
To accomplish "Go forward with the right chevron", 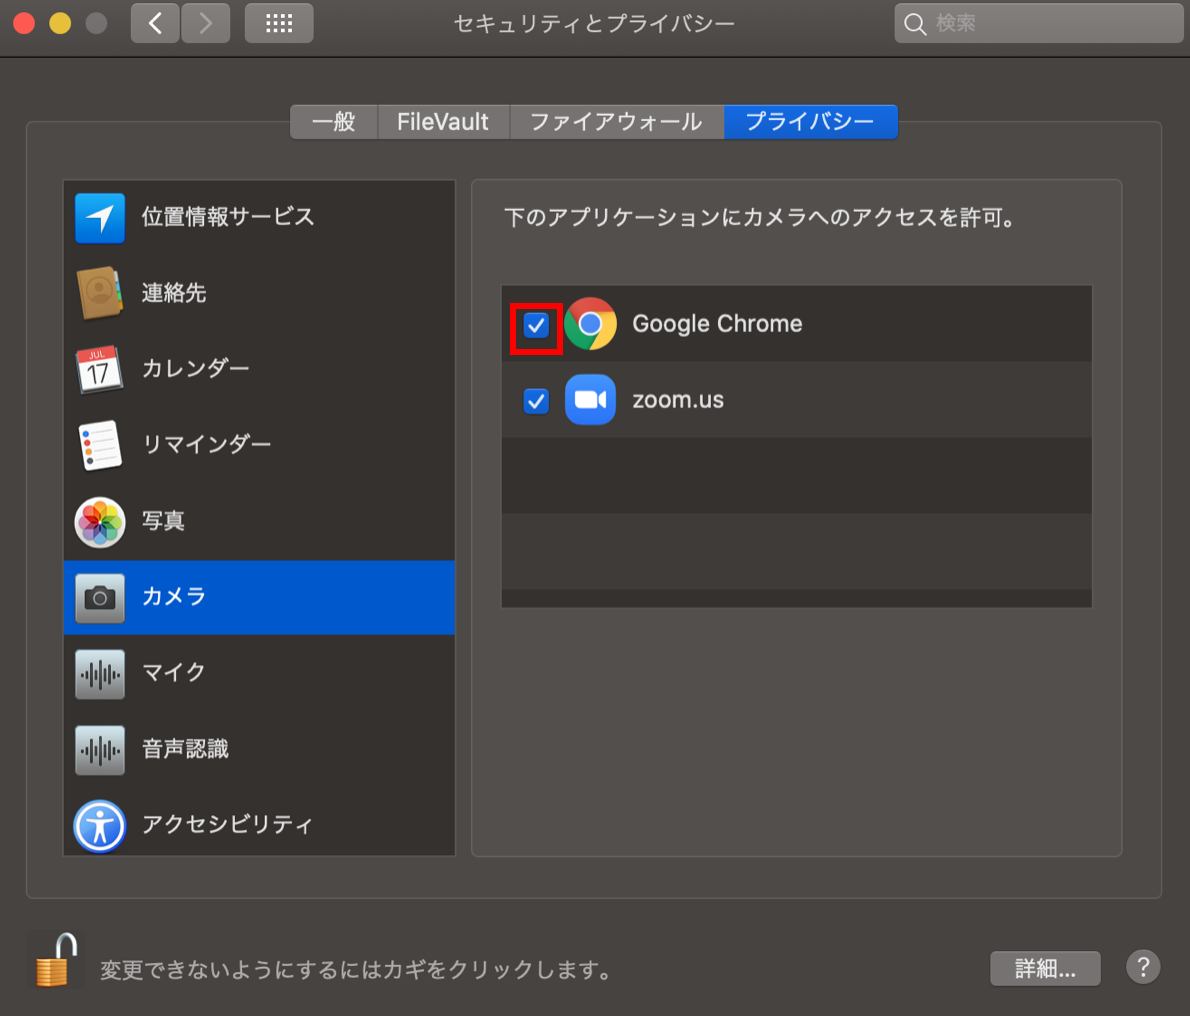I will tap(206, 24).
